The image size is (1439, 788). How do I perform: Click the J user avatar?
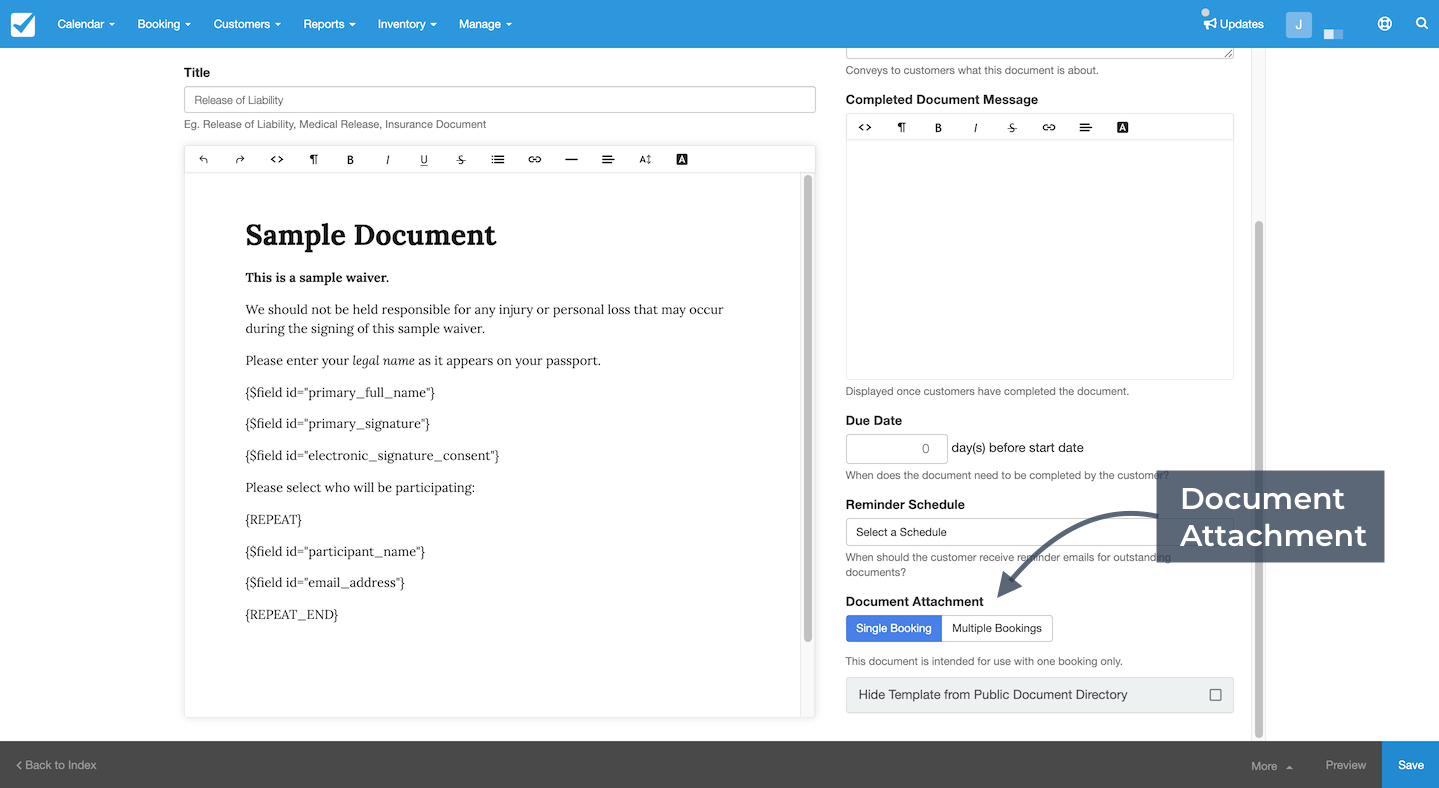[x=1299, y=25]
